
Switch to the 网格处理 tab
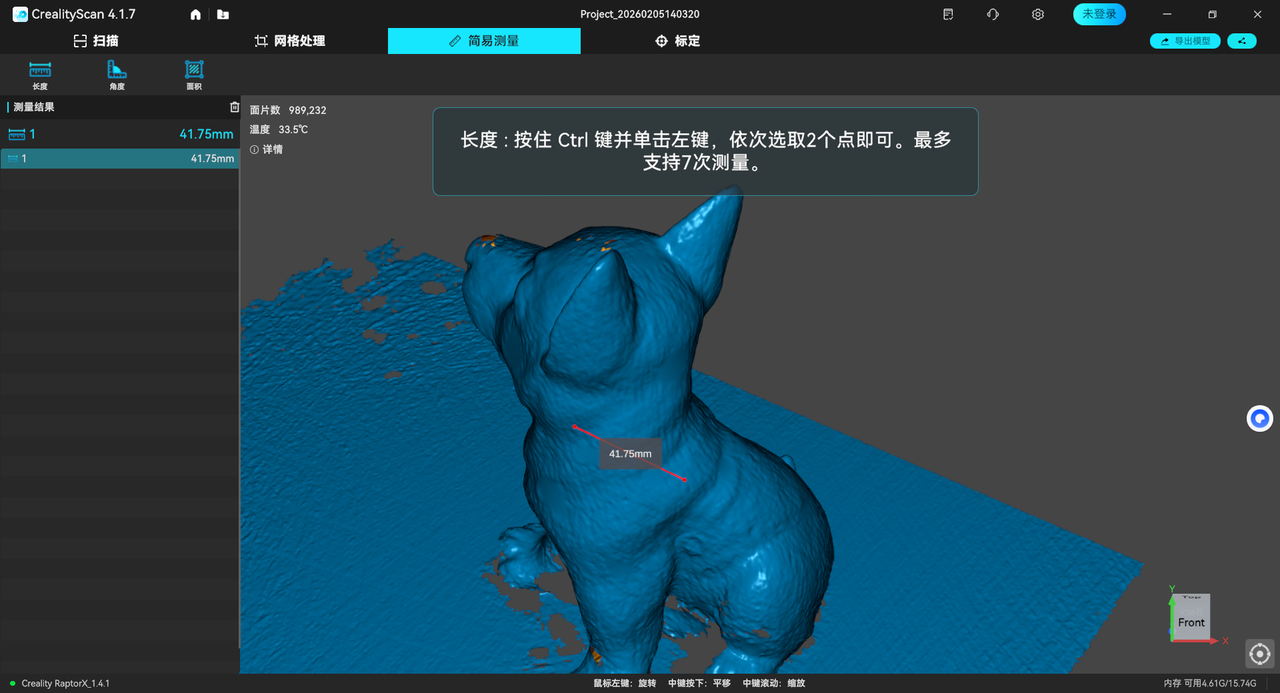(290, 41)
